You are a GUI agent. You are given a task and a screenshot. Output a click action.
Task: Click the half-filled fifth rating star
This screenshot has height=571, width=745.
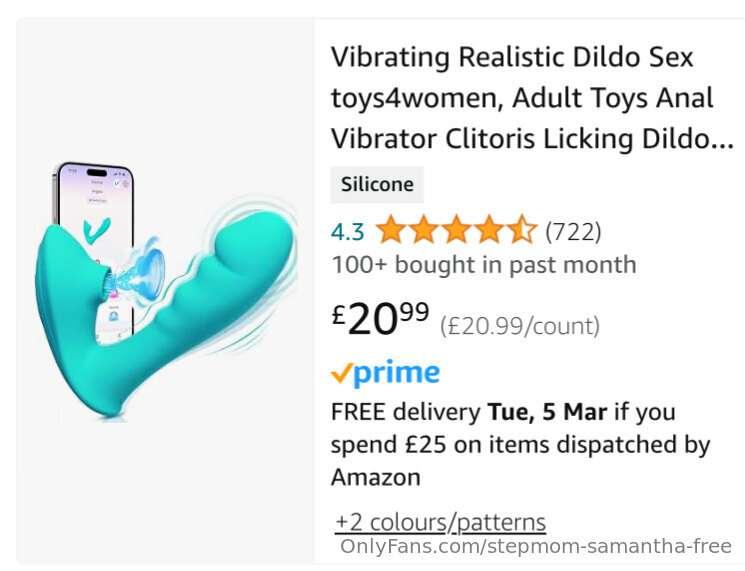tap(521, 229)
